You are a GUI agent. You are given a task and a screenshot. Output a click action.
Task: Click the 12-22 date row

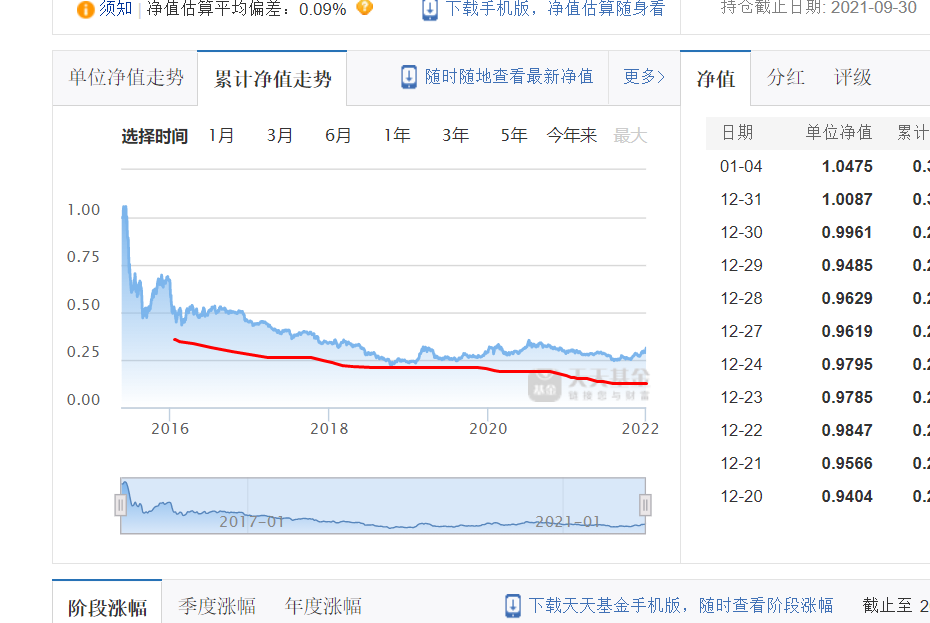click(741, 430)
